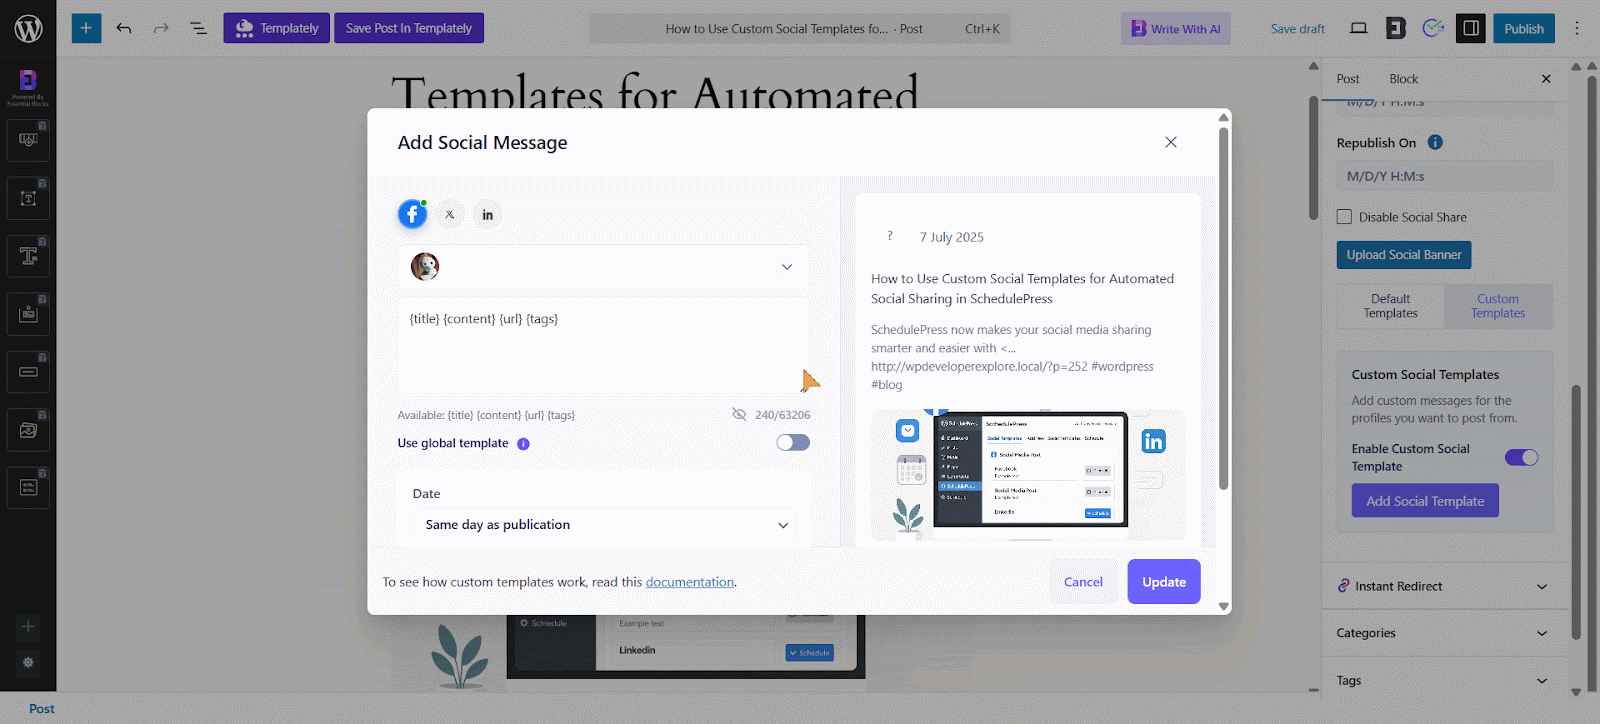Switch to the Block tab
Image resolution: width=1600 pixels, height=724 pixels.
[1403, 79]
